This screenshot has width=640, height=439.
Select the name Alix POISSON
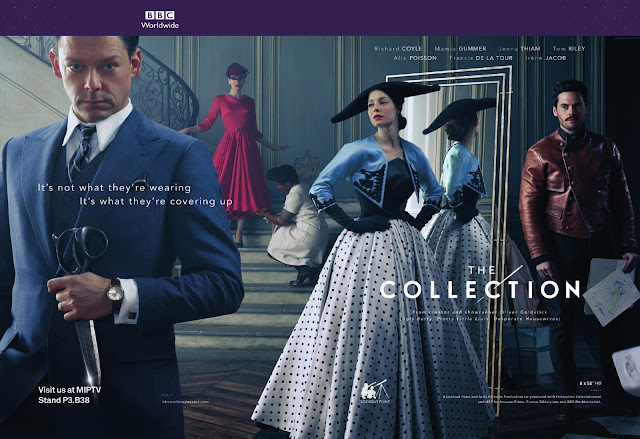click(x=415, y=58)
